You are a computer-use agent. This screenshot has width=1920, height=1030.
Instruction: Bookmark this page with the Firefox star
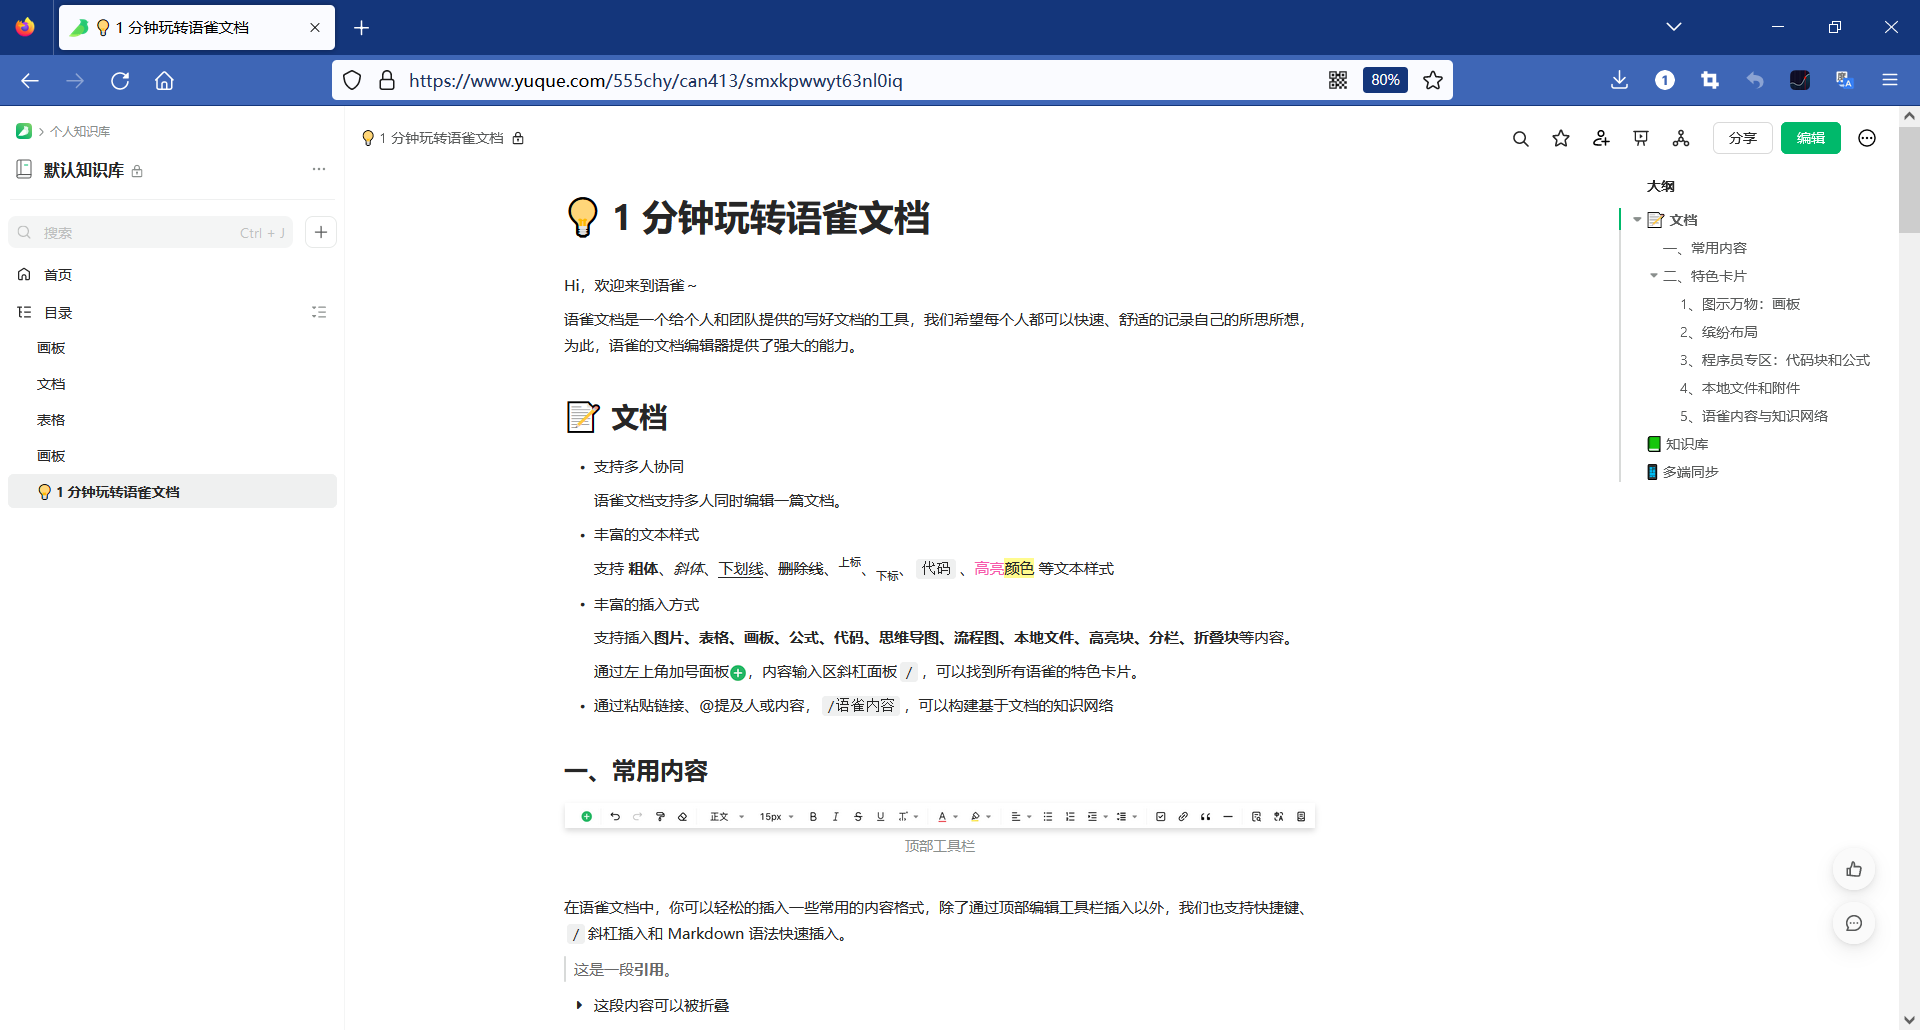(1433, 80)
